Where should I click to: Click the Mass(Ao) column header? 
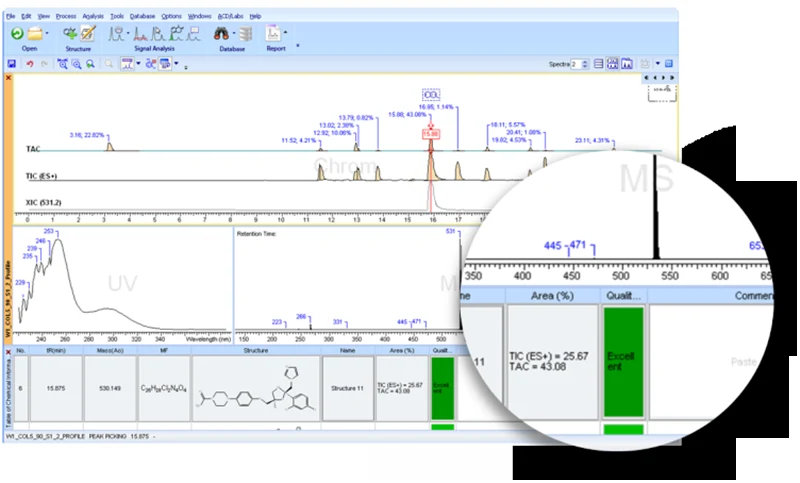(110, 350)
